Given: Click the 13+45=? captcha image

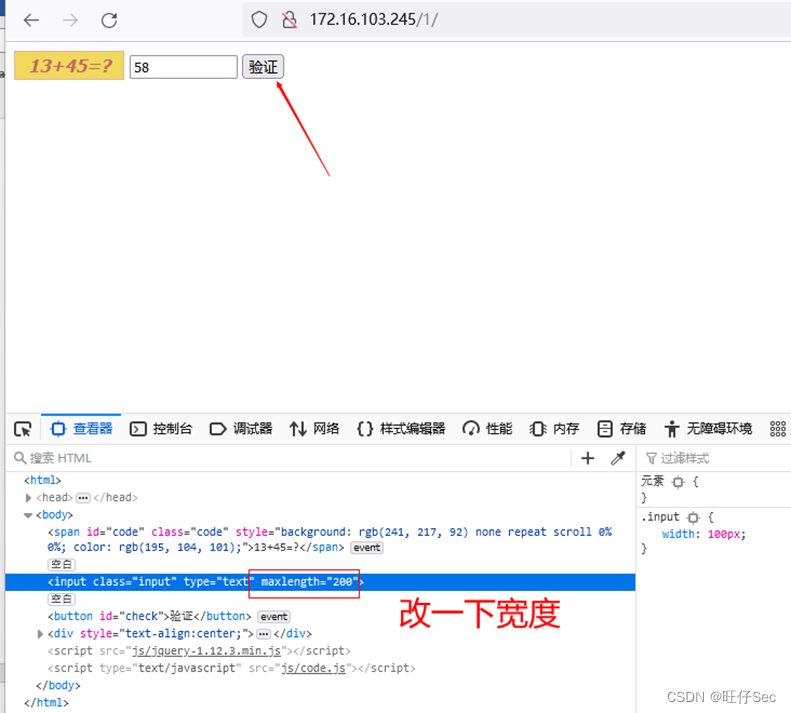Looking at the screenshot, I should [69, 66].
